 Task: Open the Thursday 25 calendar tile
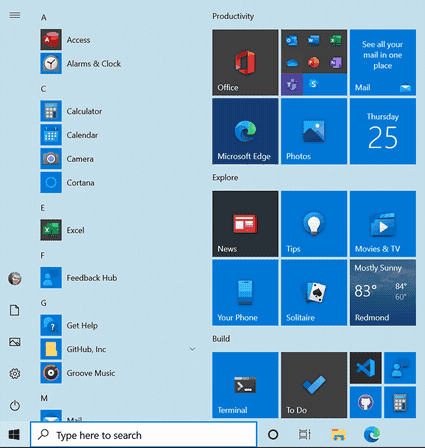(383, 131)
